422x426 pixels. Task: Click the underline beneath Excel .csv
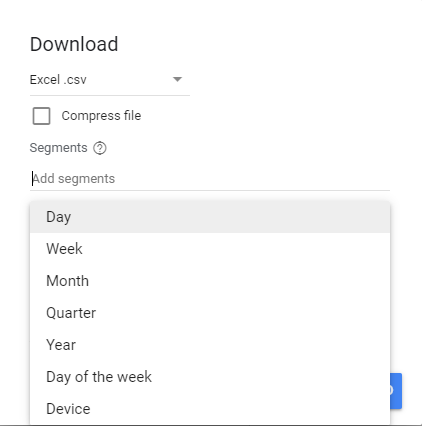tap(110, 95)
